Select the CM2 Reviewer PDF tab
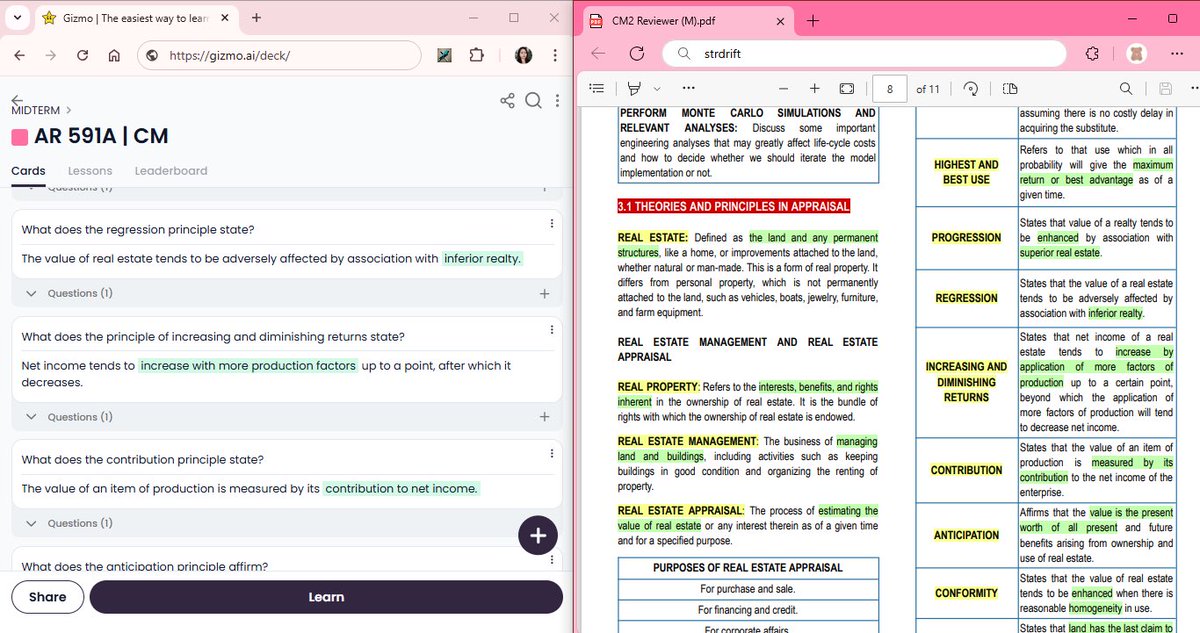1200x633 pixels. [686, 20]
